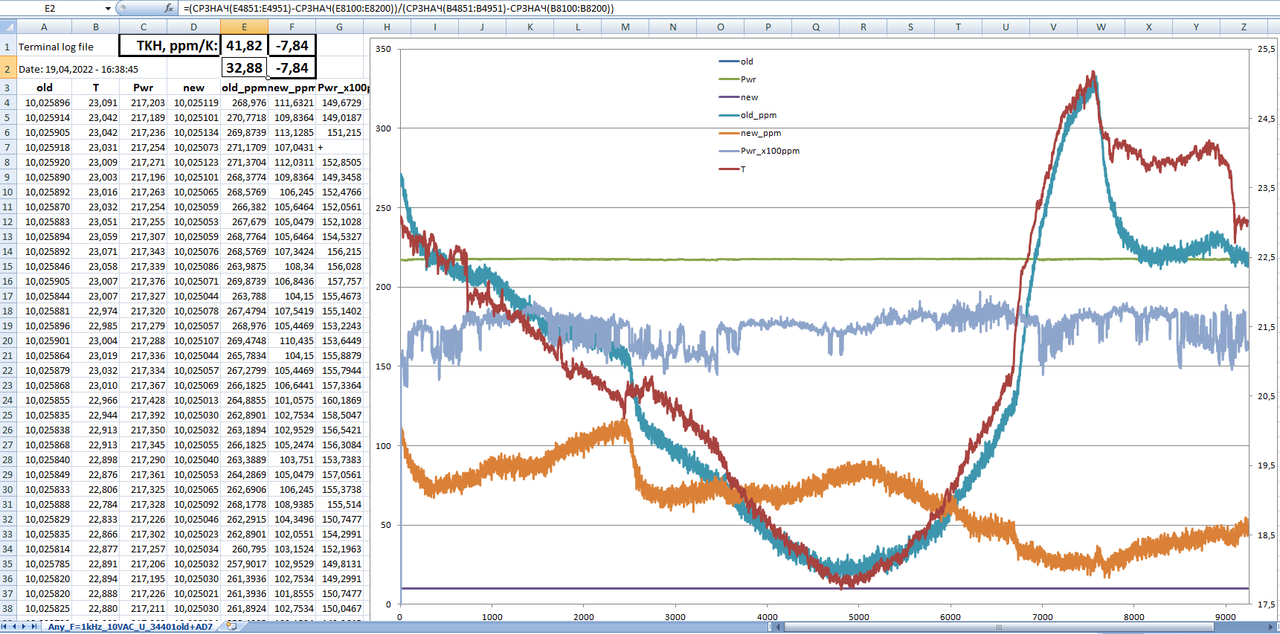Select column E header

[x=244, y=27]
